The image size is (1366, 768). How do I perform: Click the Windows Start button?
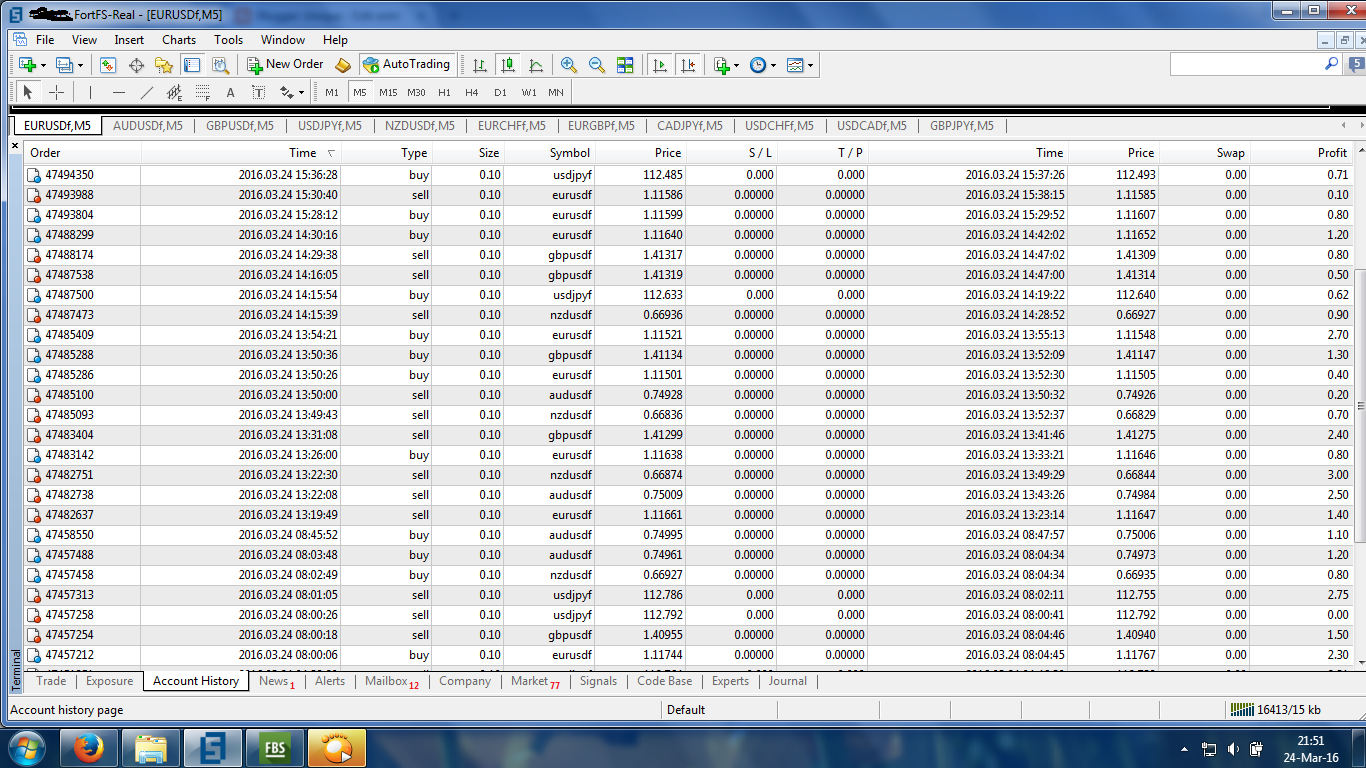tap(27, 748)
